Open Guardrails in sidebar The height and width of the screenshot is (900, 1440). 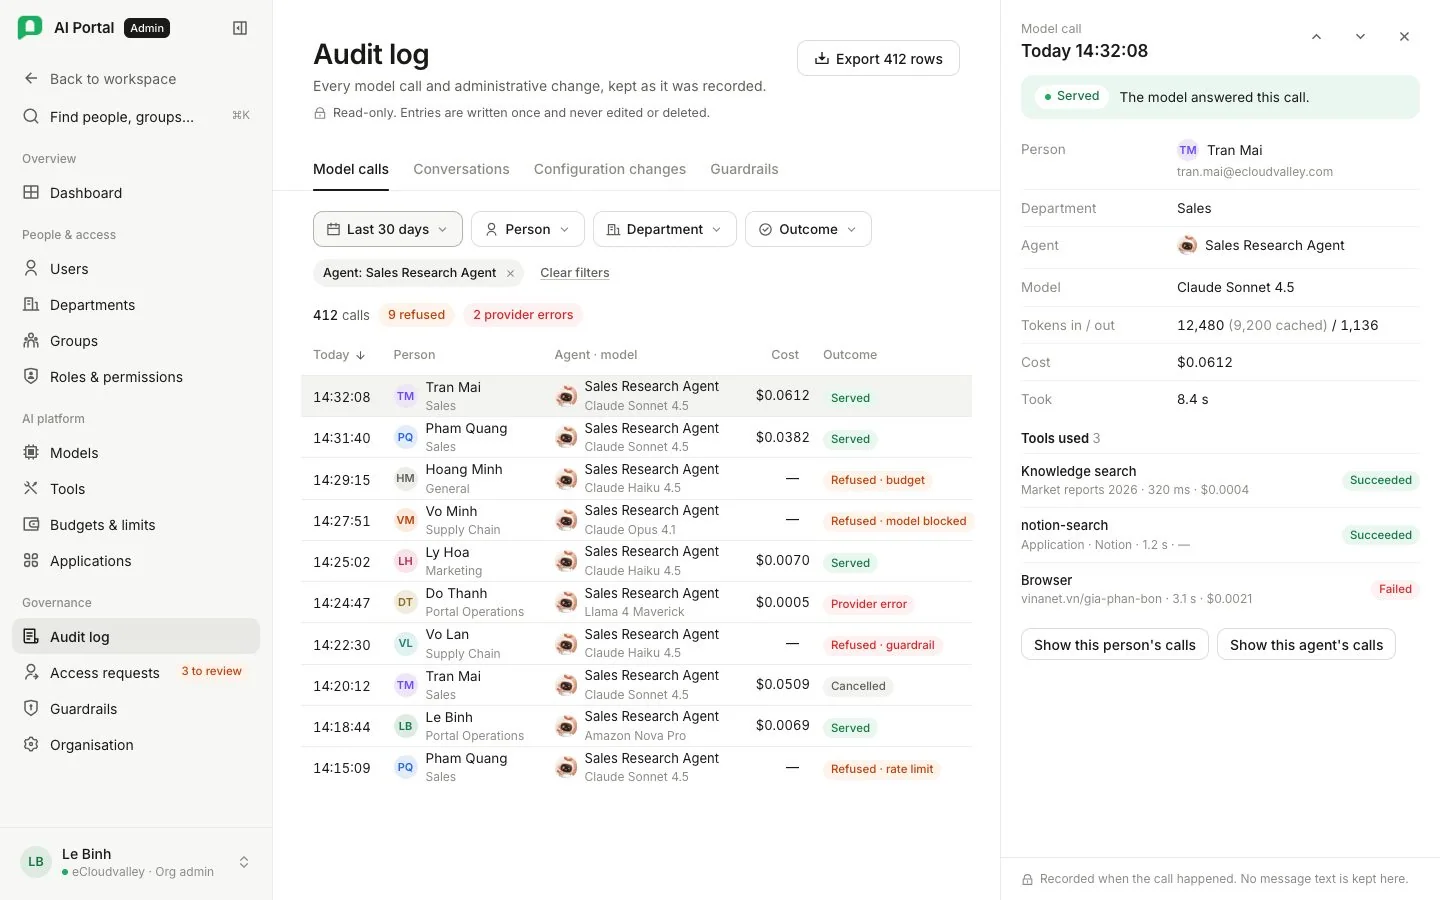[136, 708]
